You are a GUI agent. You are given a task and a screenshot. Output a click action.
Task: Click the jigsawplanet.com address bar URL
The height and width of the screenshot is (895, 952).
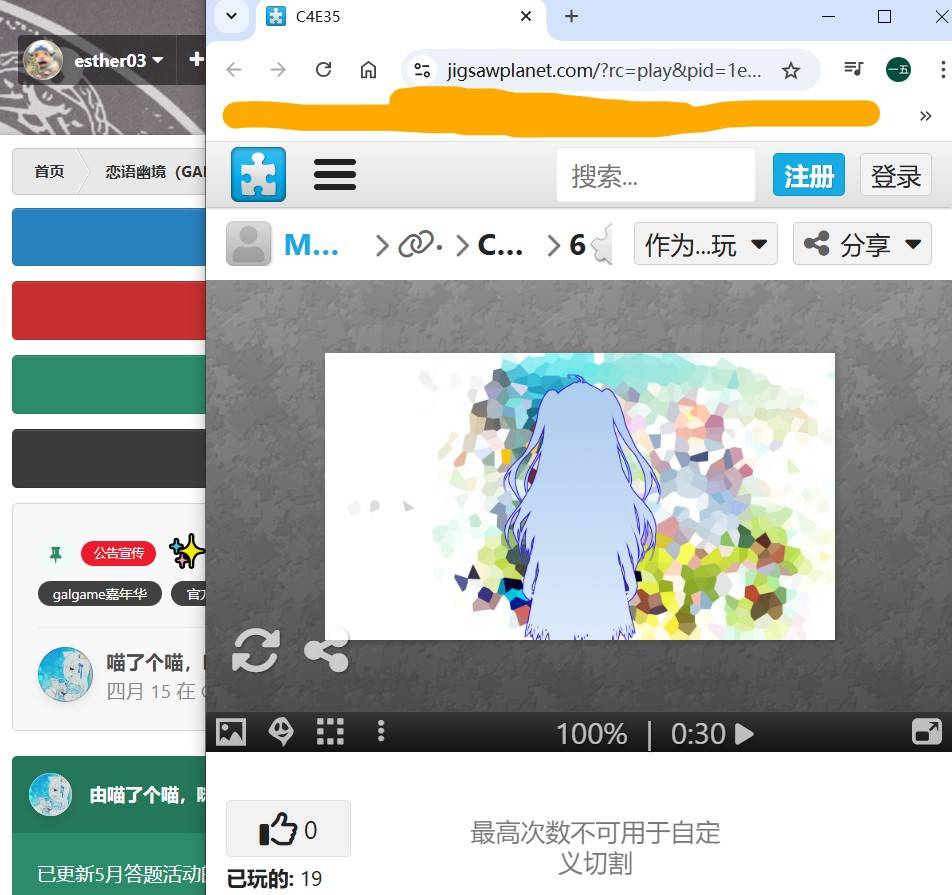click(x=604, y=70)
